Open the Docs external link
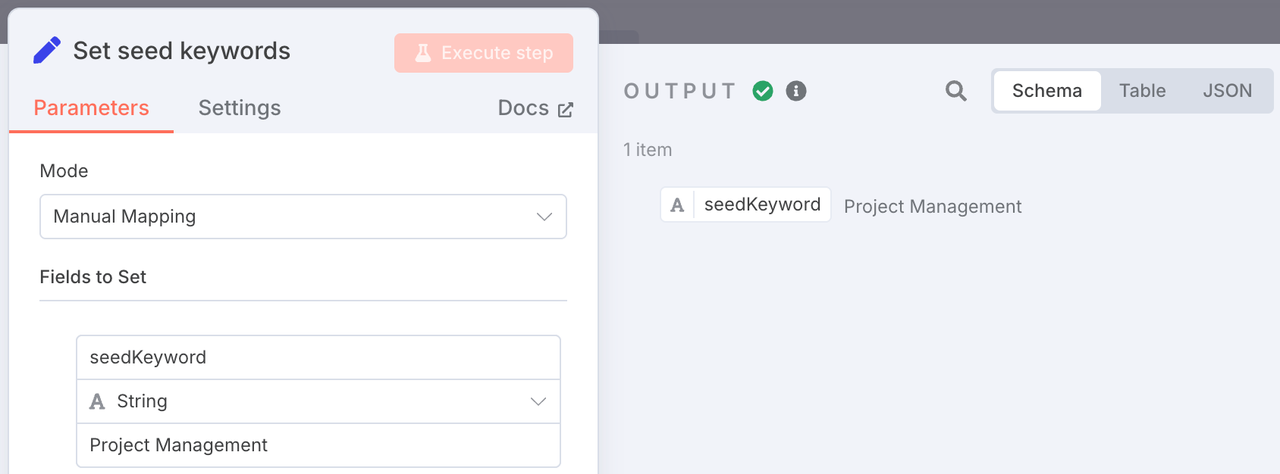The width and height of the screenshot is (1280, 474). [x=535, y=108]
